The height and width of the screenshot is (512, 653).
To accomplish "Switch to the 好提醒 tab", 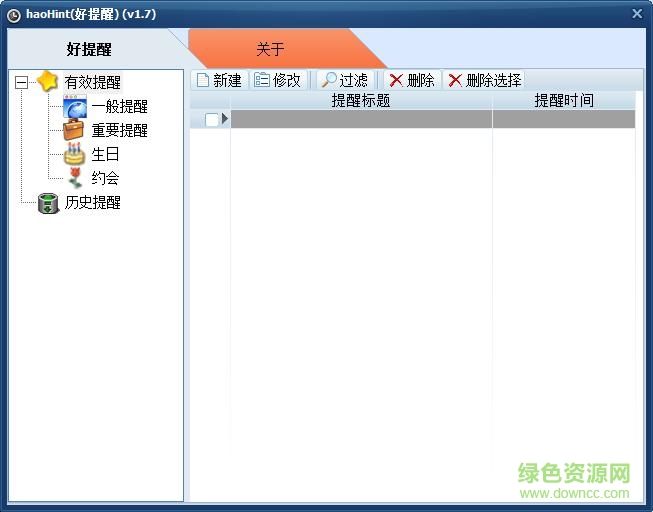I will [x=89, y=49].
